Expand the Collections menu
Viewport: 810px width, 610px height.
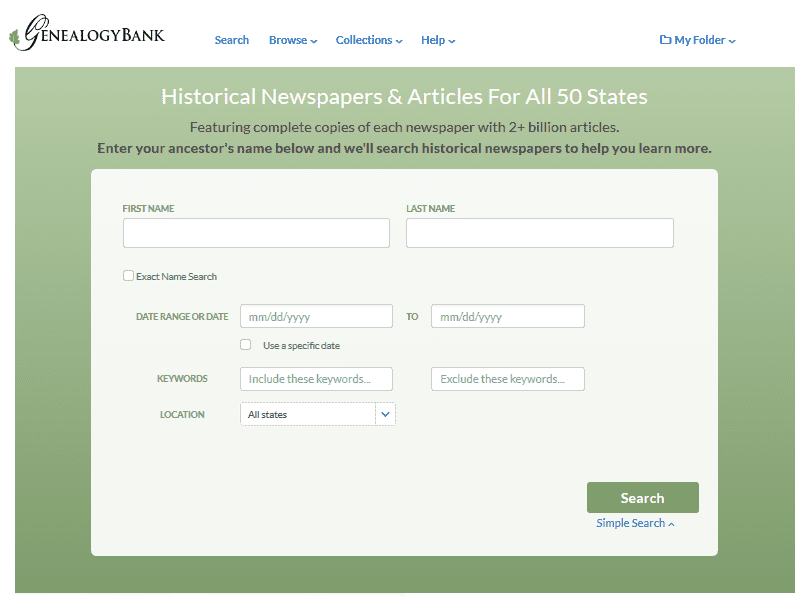pyautogui.click(x=369, y=40)
